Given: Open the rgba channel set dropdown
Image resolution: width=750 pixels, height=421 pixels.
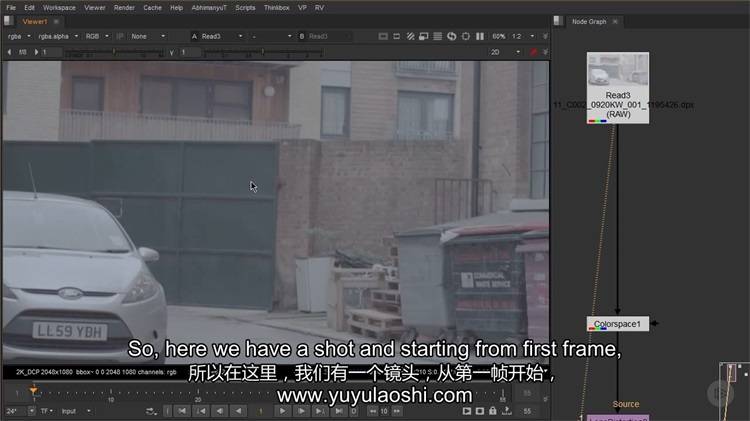Looking at the screenshot, I should pyautogui.click(x=19, y=36).
